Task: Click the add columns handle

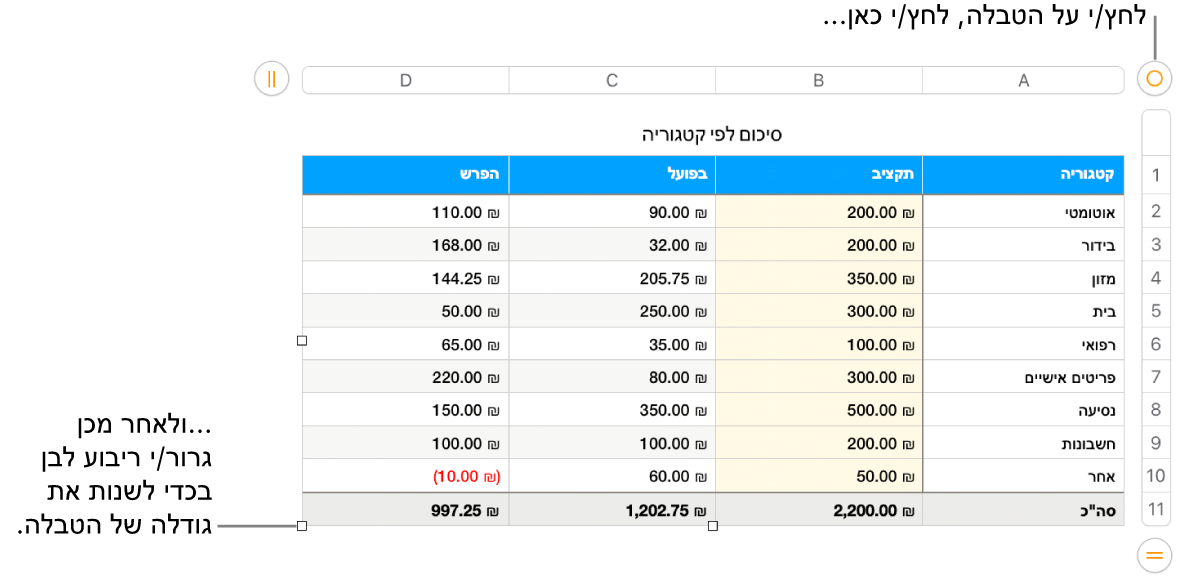Action: pyautogui.click(x=272, y=78)
